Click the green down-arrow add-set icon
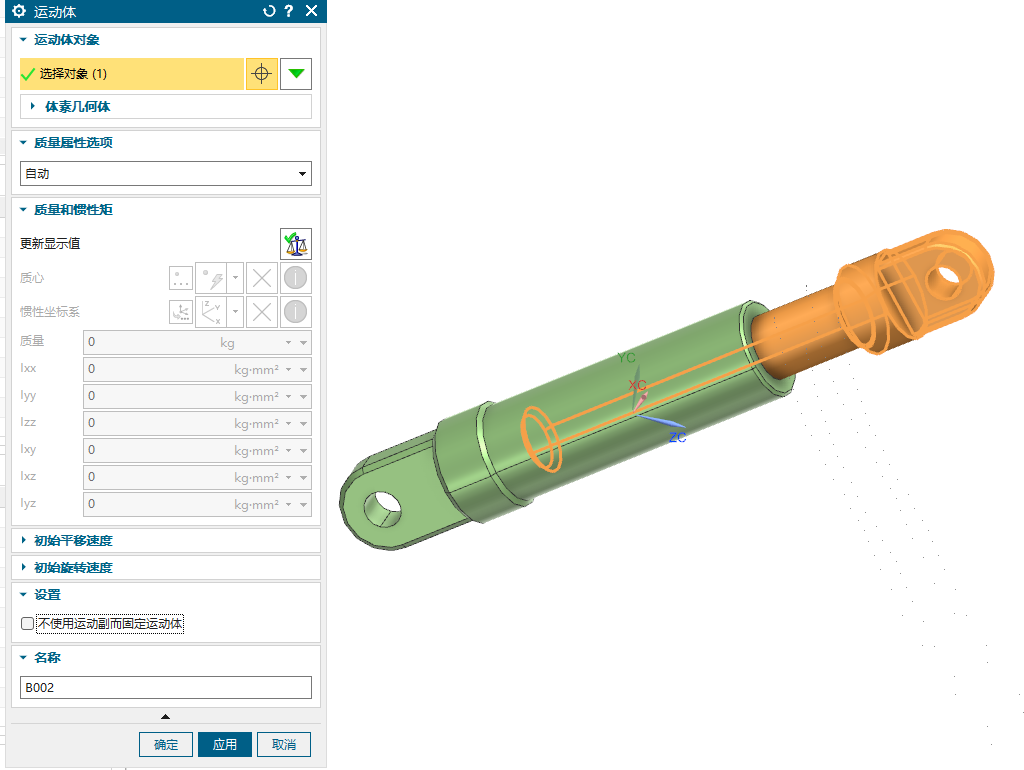Screen dimensions: 1024x770 [x=296, y=74]
